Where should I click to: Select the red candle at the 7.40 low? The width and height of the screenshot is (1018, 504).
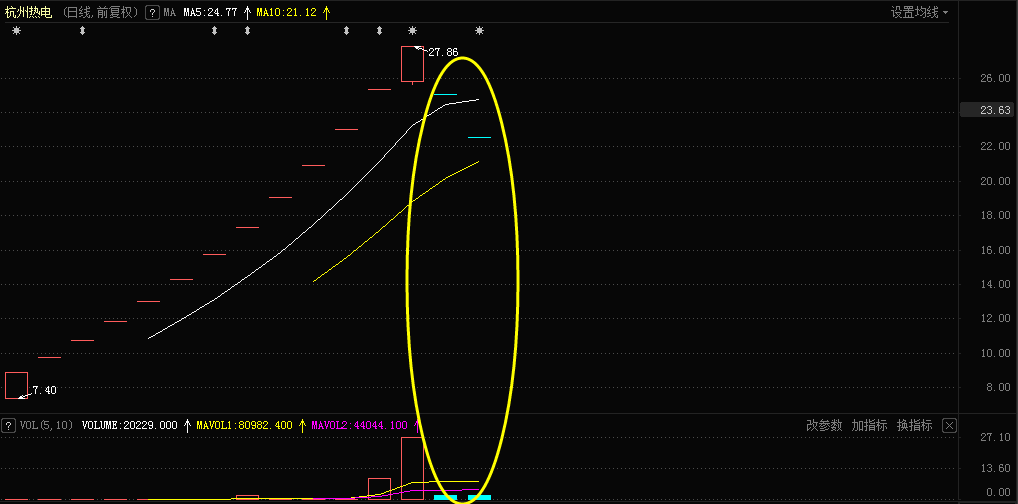point(16,385)
